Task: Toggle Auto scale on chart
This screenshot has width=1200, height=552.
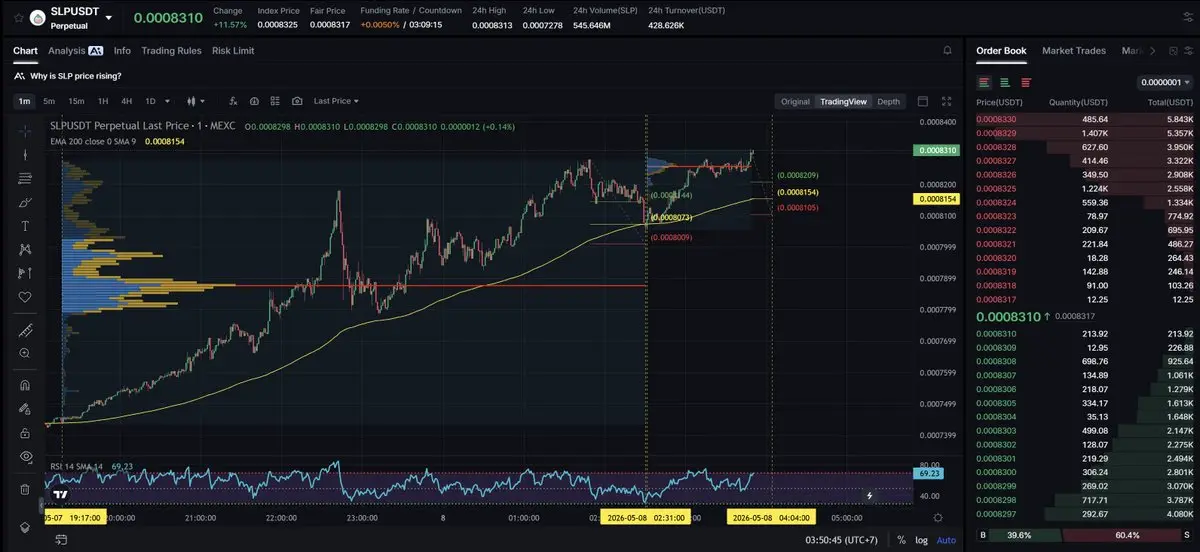Action: pos(945,540)
